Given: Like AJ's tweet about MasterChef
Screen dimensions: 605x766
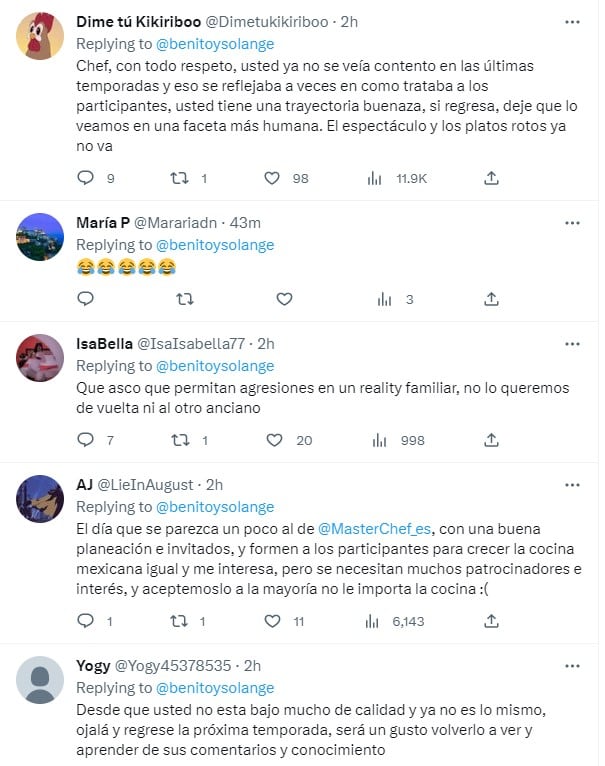Looking at the screenshot, I should (272, 621).
